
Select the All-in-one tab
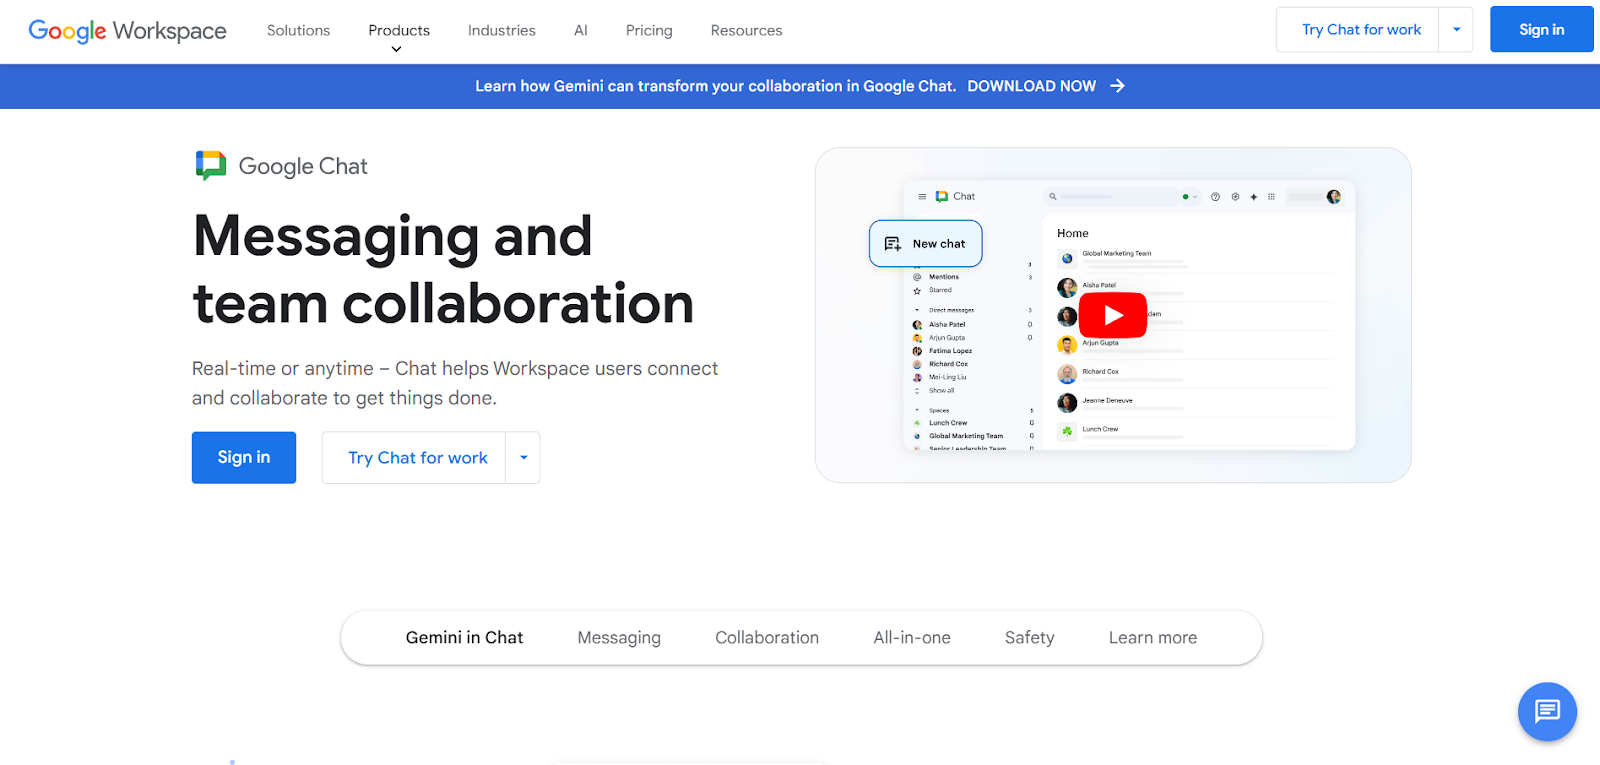pos(912,637)
